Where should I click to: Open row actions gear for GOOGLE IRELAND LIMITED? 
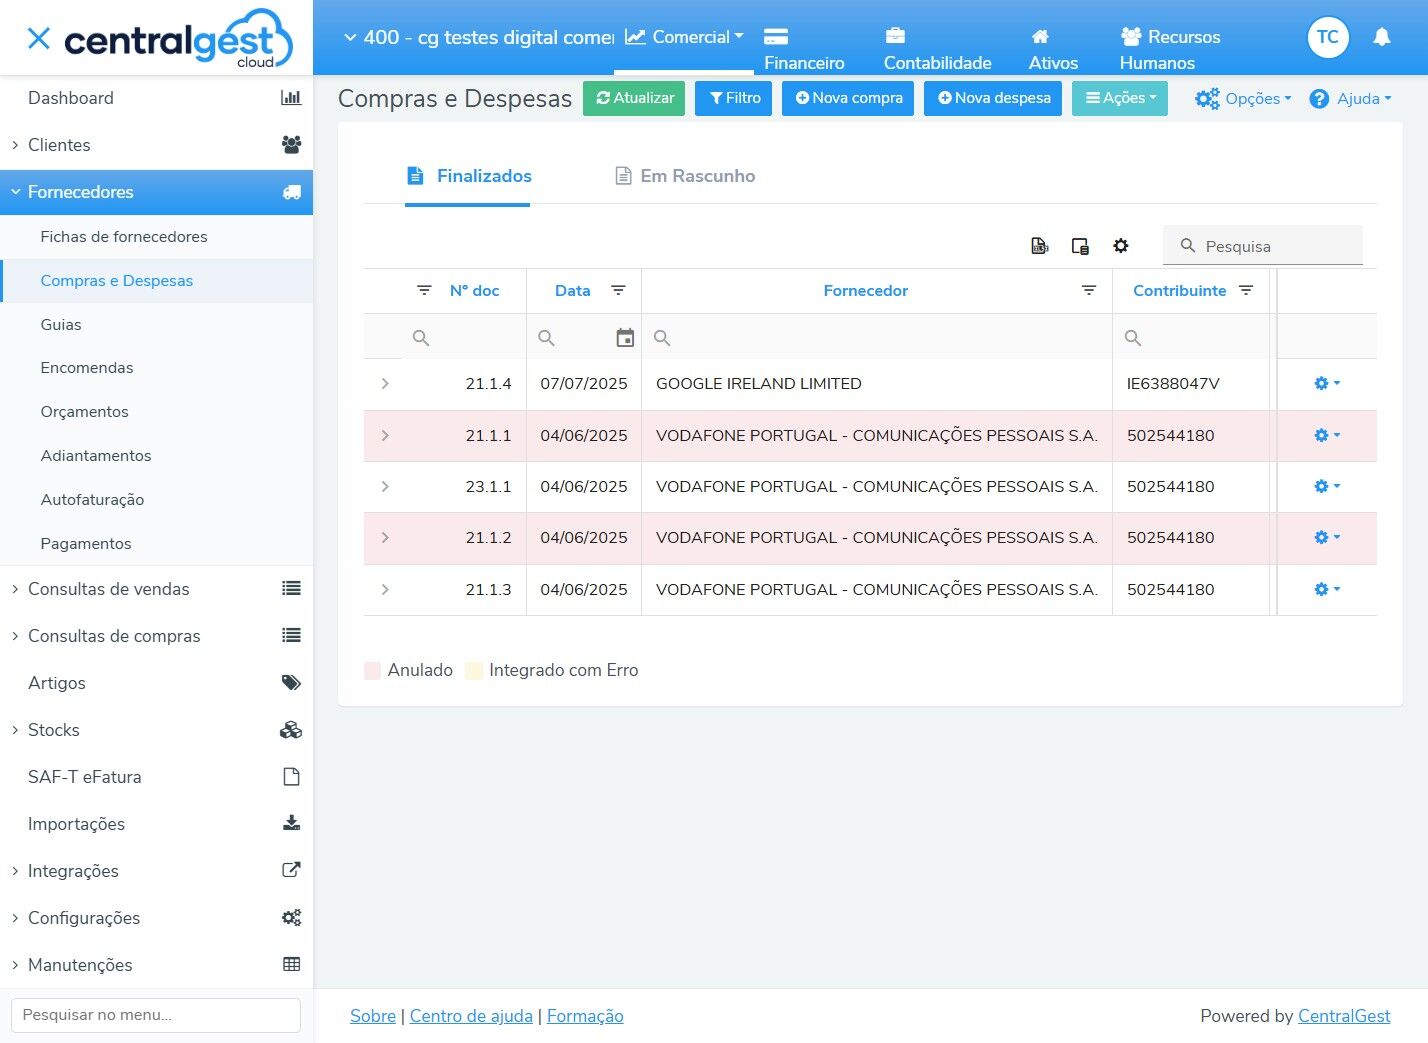tap(1327, 384)
